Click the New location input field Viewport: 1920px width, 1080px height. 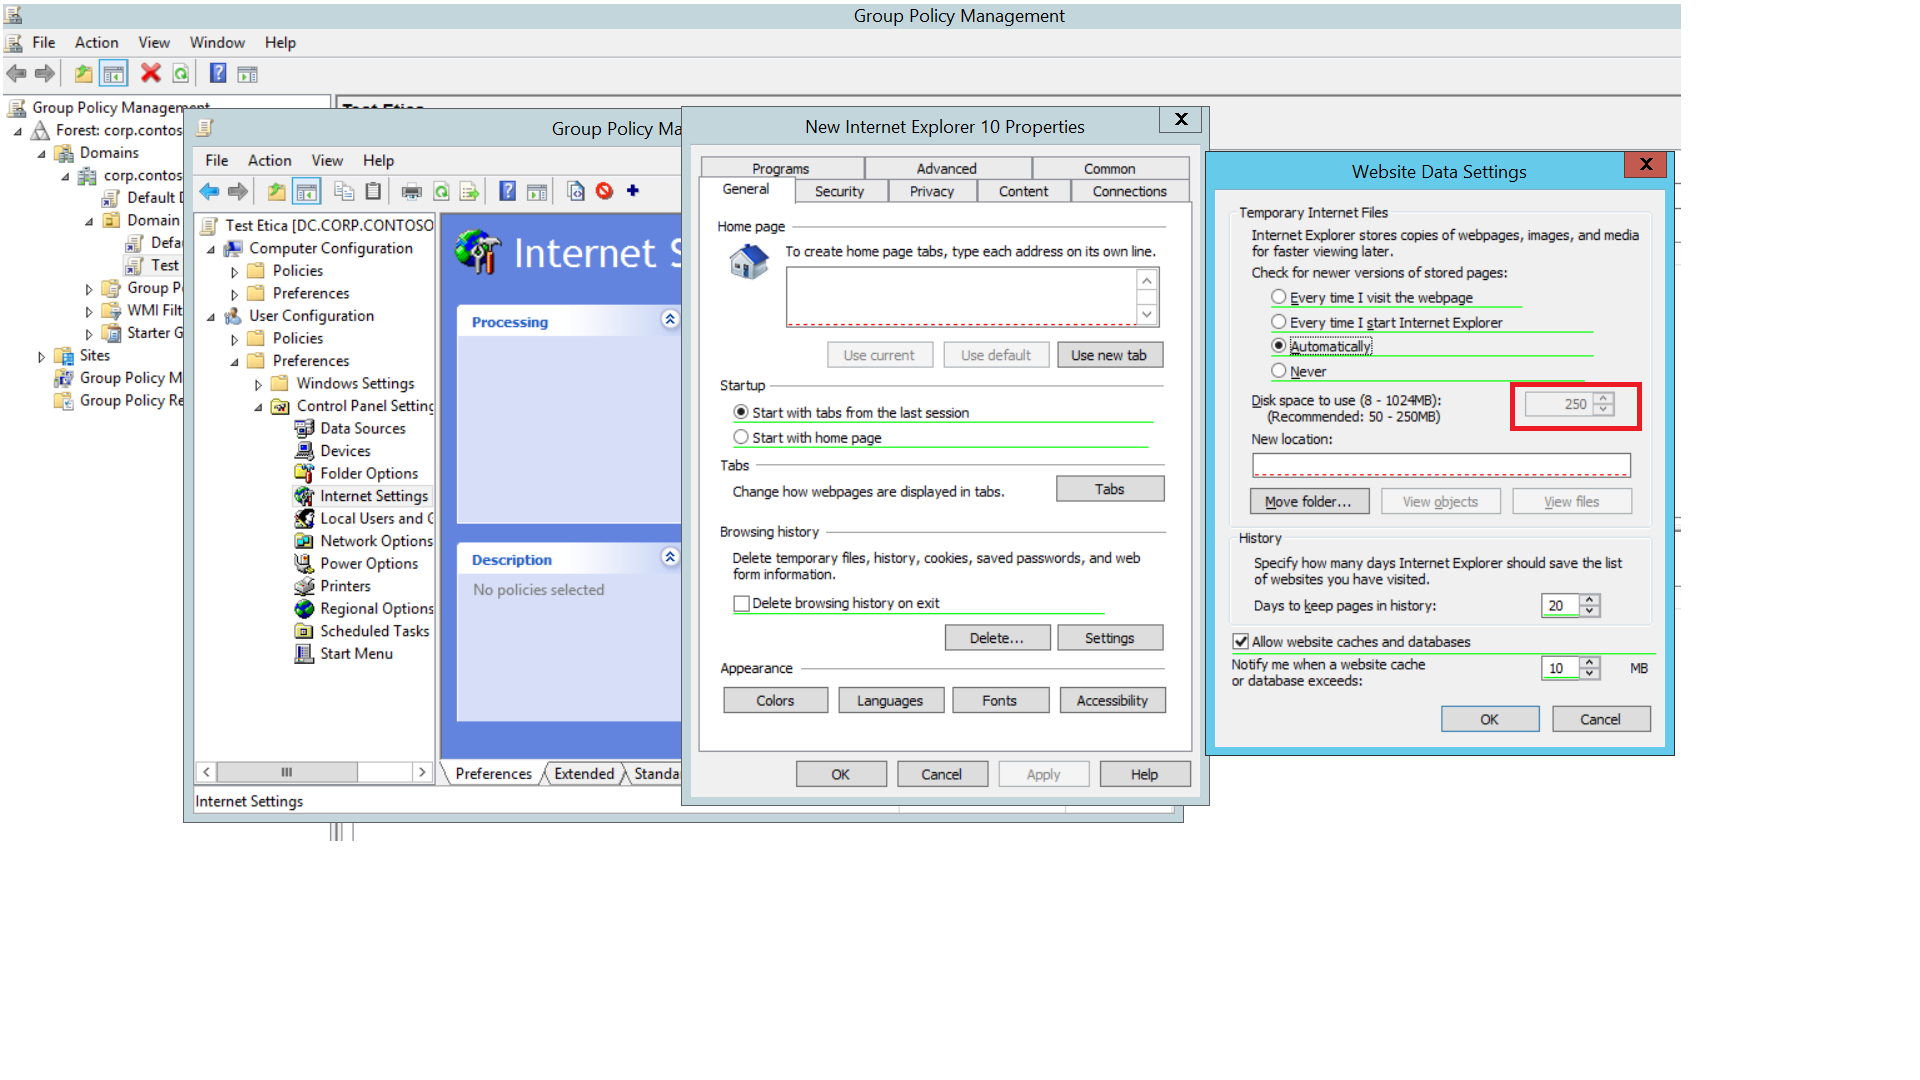coord(1441,464)
